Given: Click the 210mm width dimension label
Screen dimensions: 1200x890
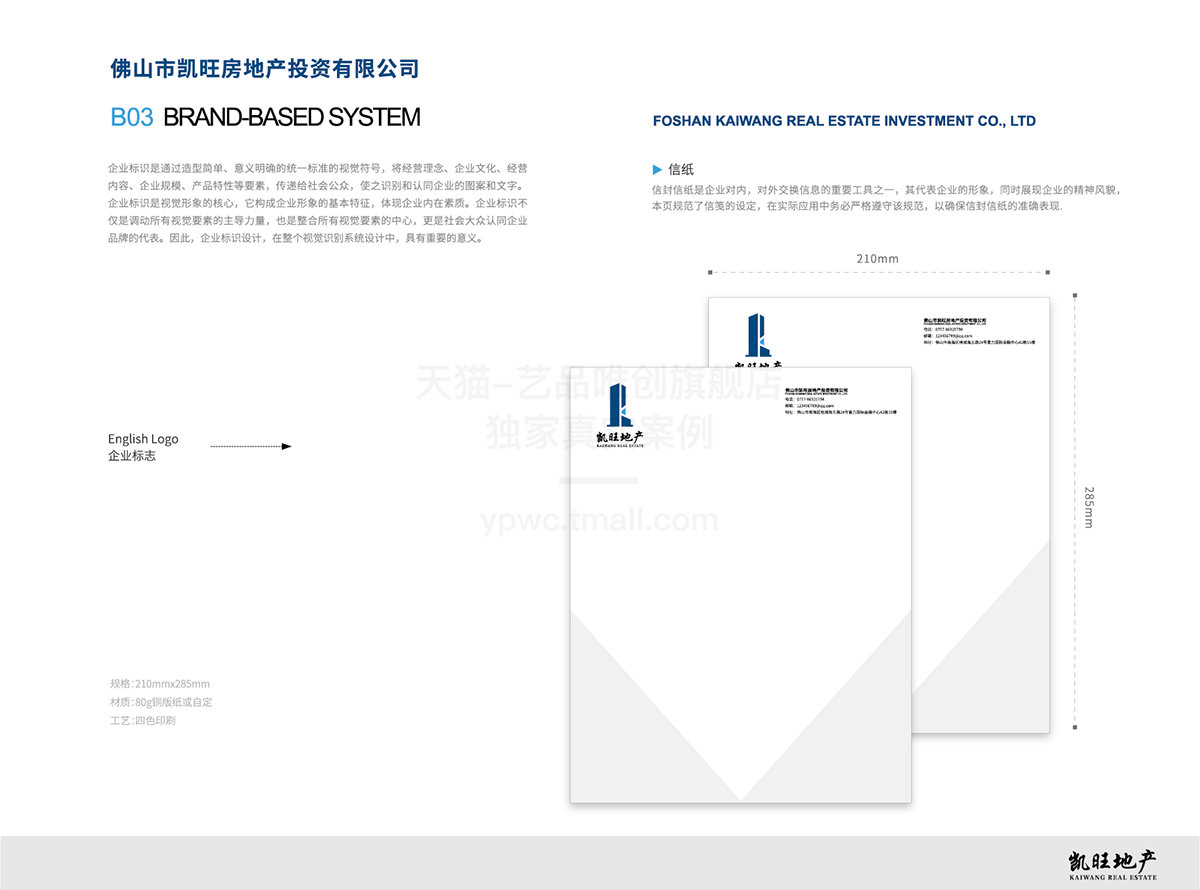Looking at the screenshot, I should pos(877,258).
